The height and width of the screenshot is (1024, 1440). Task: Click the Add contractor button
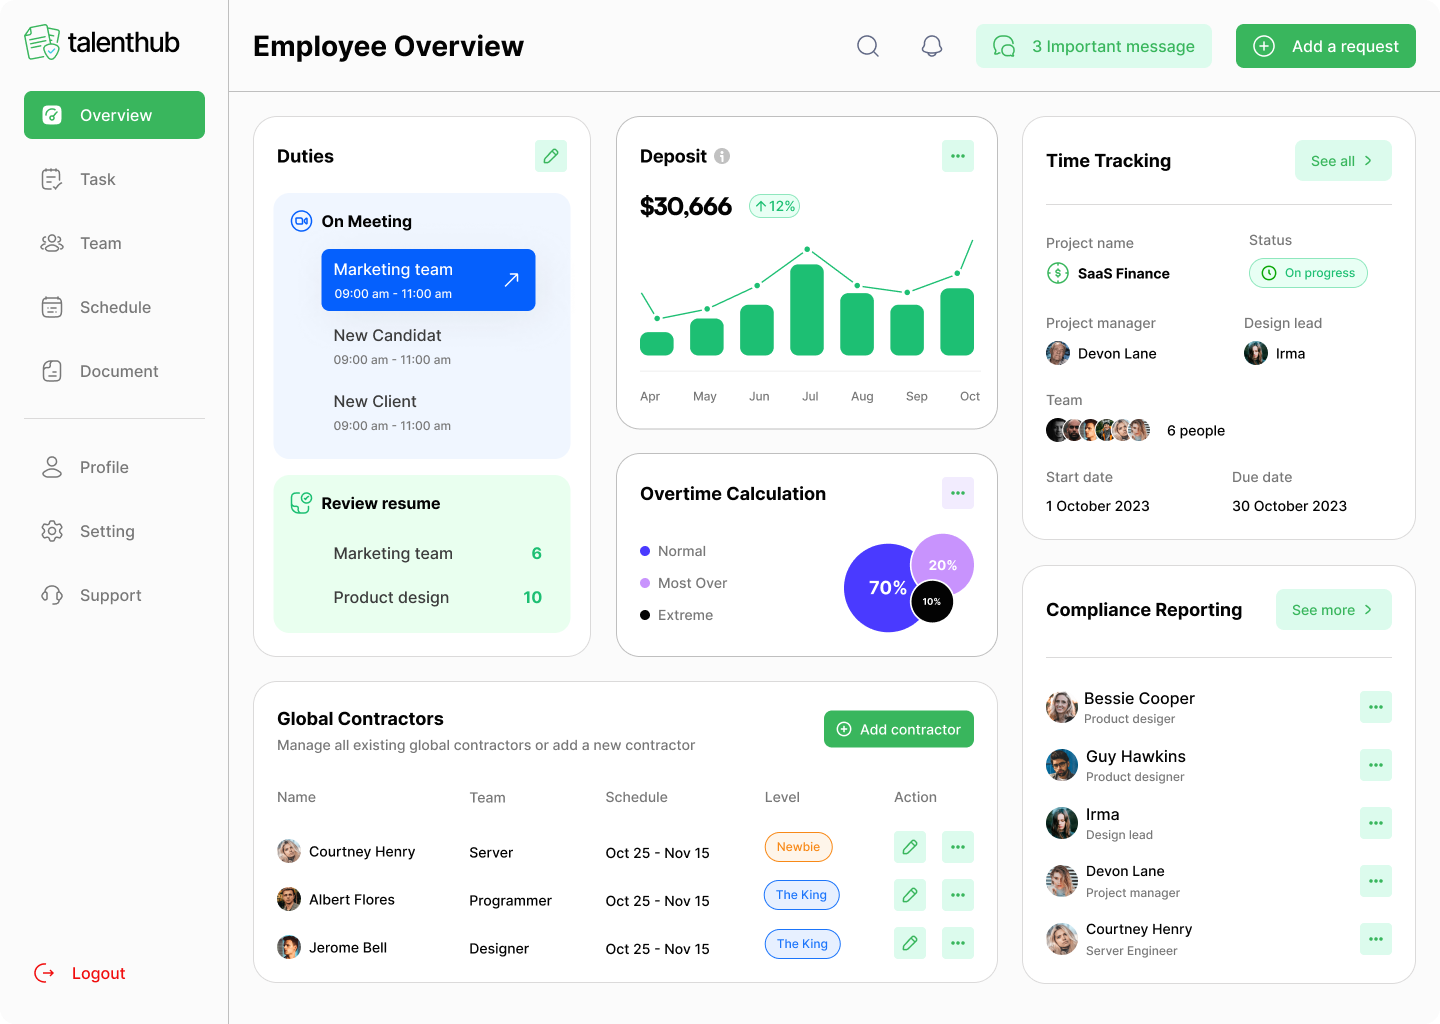point(898,729)
